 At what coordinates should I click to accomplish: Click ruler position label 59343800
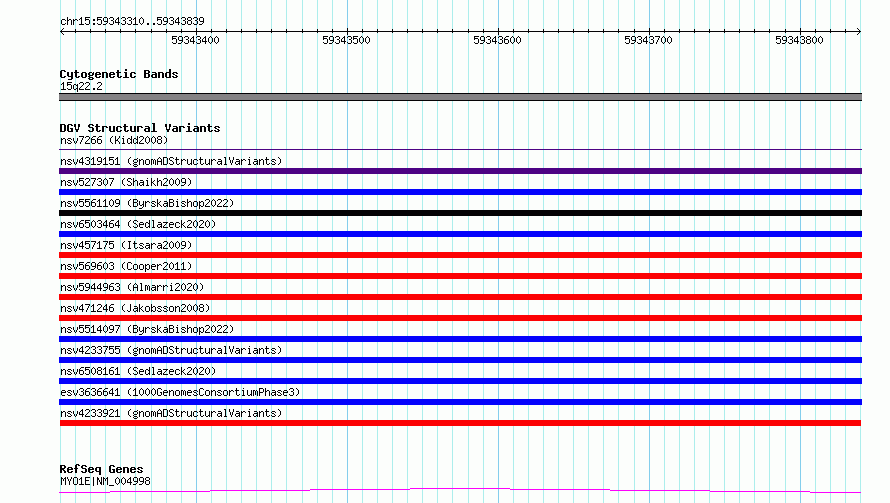tap(799, 40)
